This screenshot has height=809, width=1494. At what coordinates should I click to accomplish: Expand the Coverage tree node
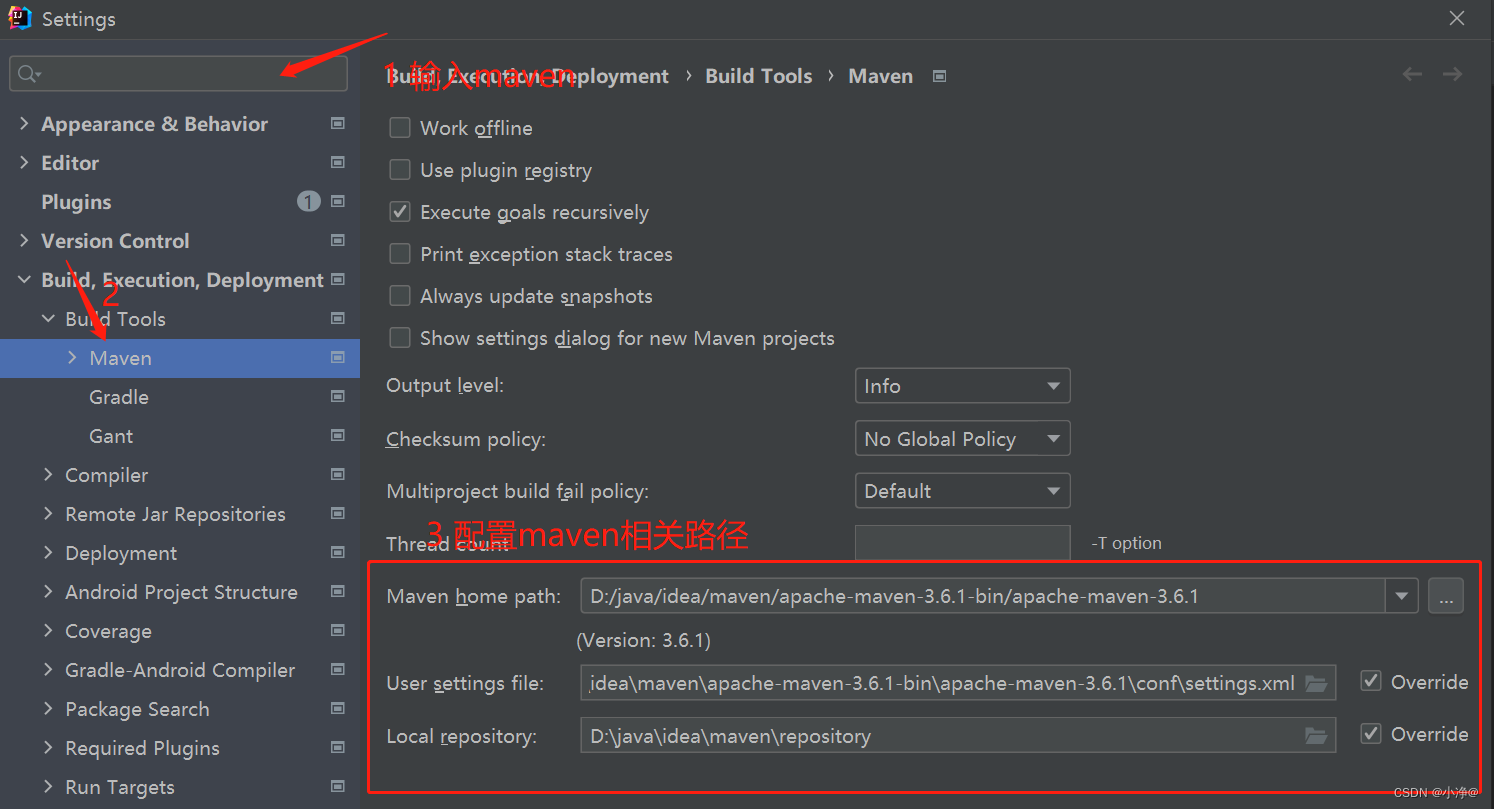coord(48,631)
